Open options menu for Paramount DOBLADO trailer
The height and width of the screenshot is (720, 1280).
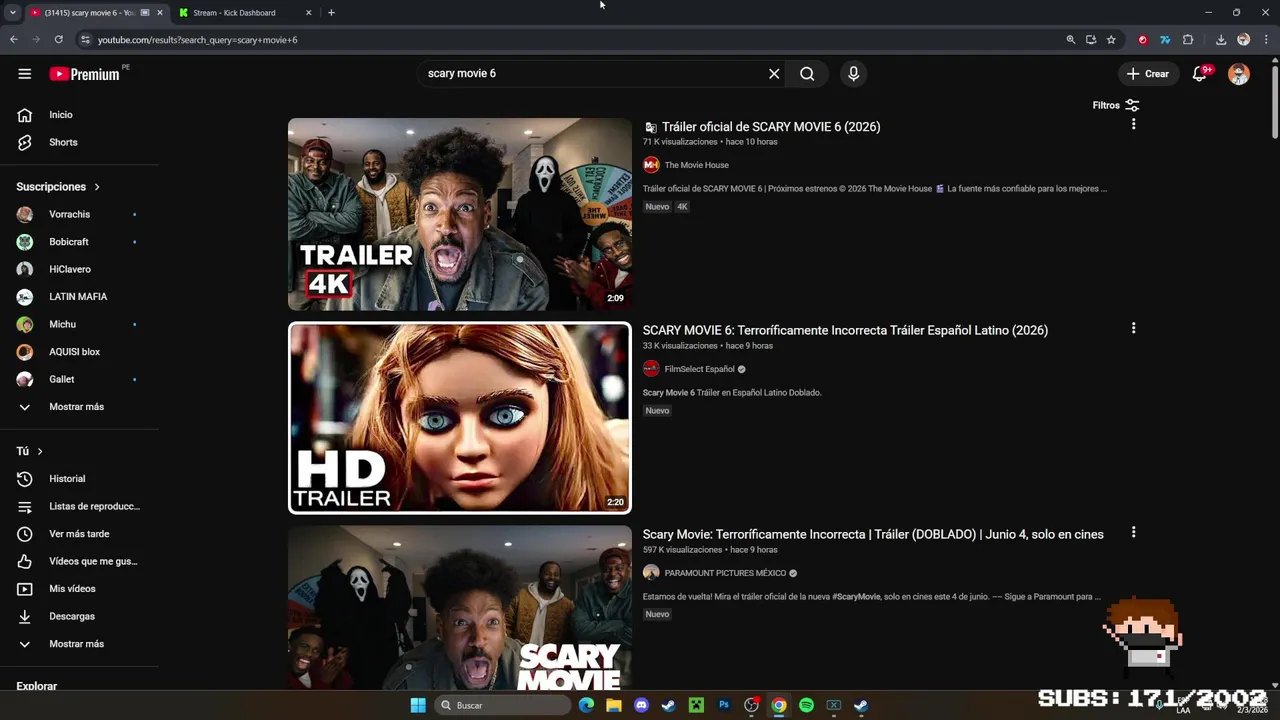pos(1133,532)
